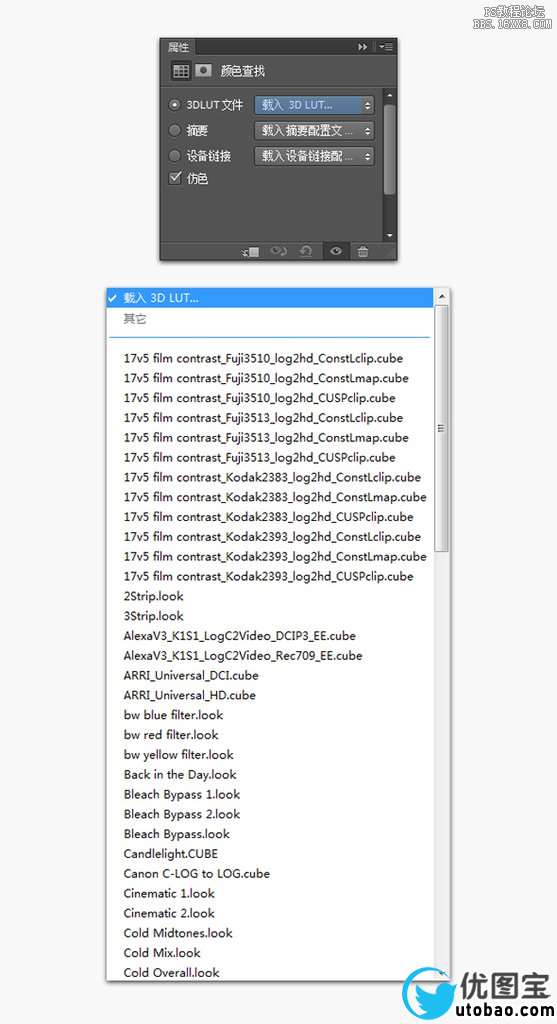Screen dimensions: 557x1024
Task: Click the clip to layer icon
Action: [x=251, y=251]
